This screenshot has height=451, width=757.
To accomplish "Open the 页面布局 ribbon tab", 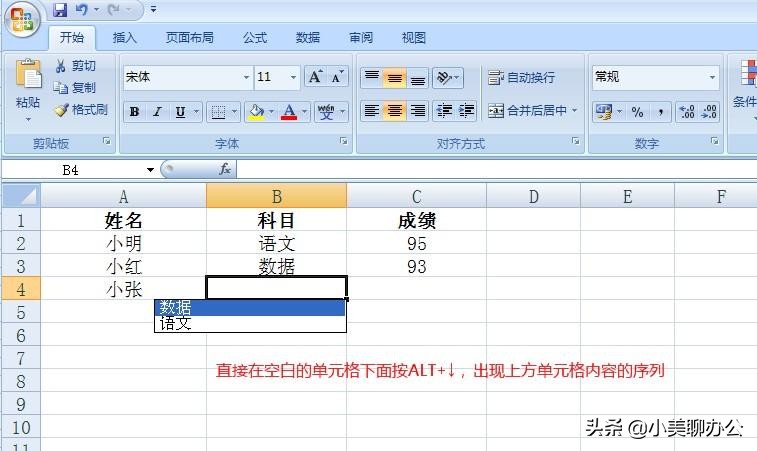I will [x=189, y=38].
